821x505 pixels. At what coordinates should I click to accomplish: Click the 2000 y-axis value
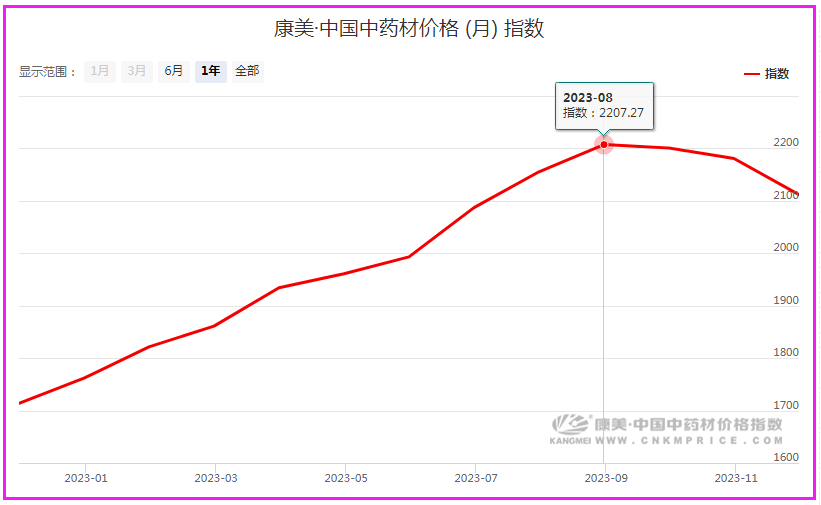[786, 247]
